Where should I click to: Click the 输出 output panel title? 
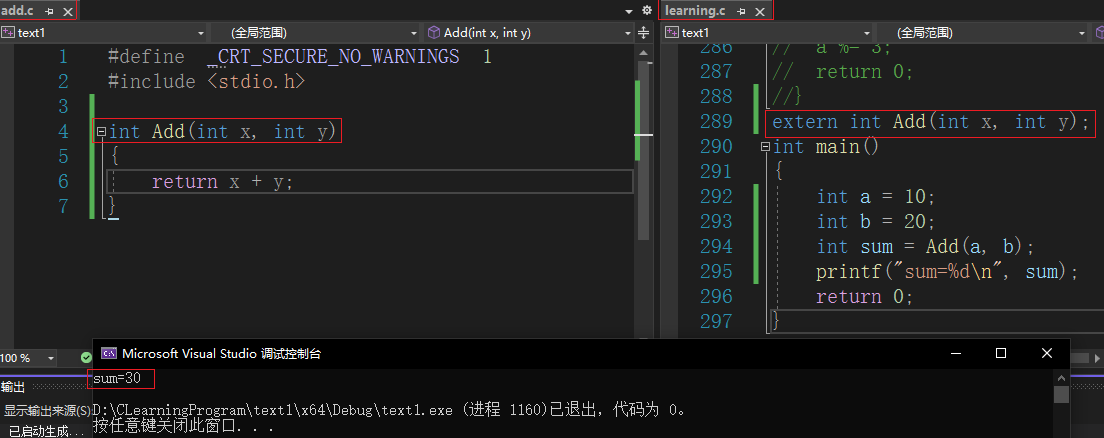click(13, 387)
